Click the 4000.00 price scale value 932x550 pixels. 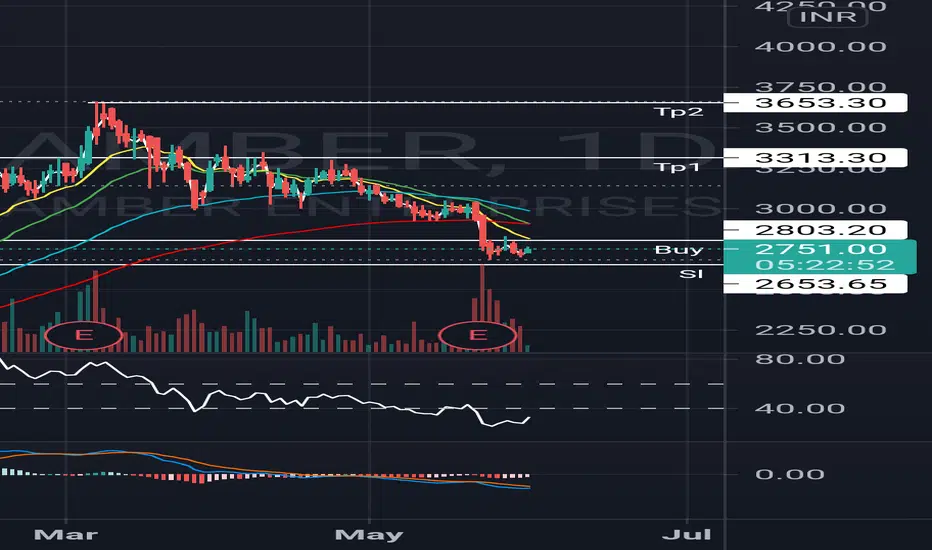[x=820, y=46]
